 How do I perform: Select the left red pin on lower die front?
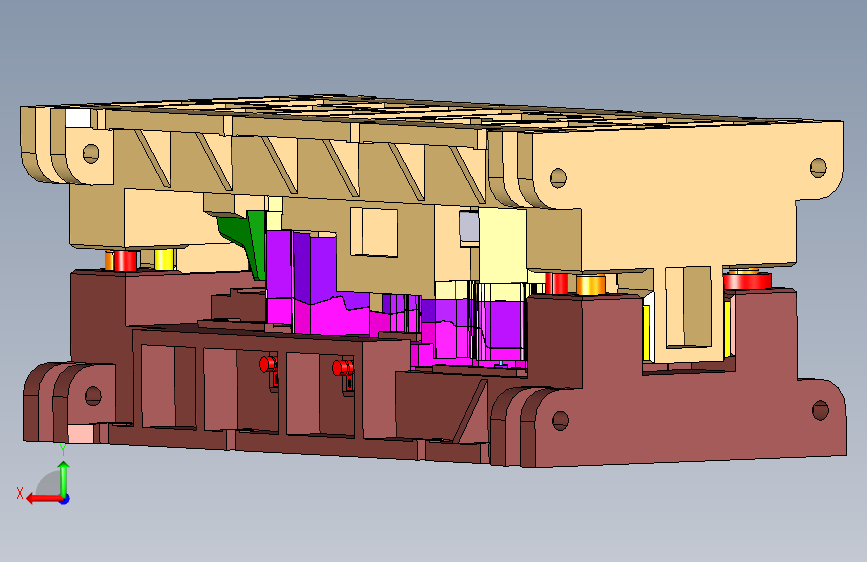[x=268, y=365]
